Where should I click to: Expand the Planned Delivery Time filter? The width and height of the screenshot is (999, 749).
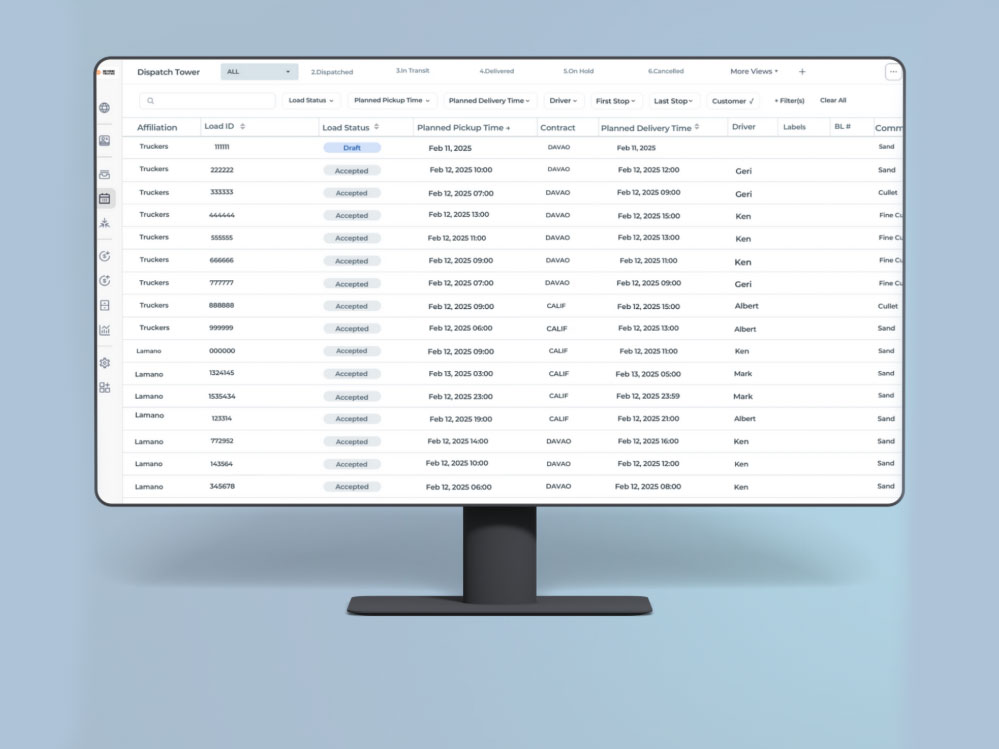point(489,101)
